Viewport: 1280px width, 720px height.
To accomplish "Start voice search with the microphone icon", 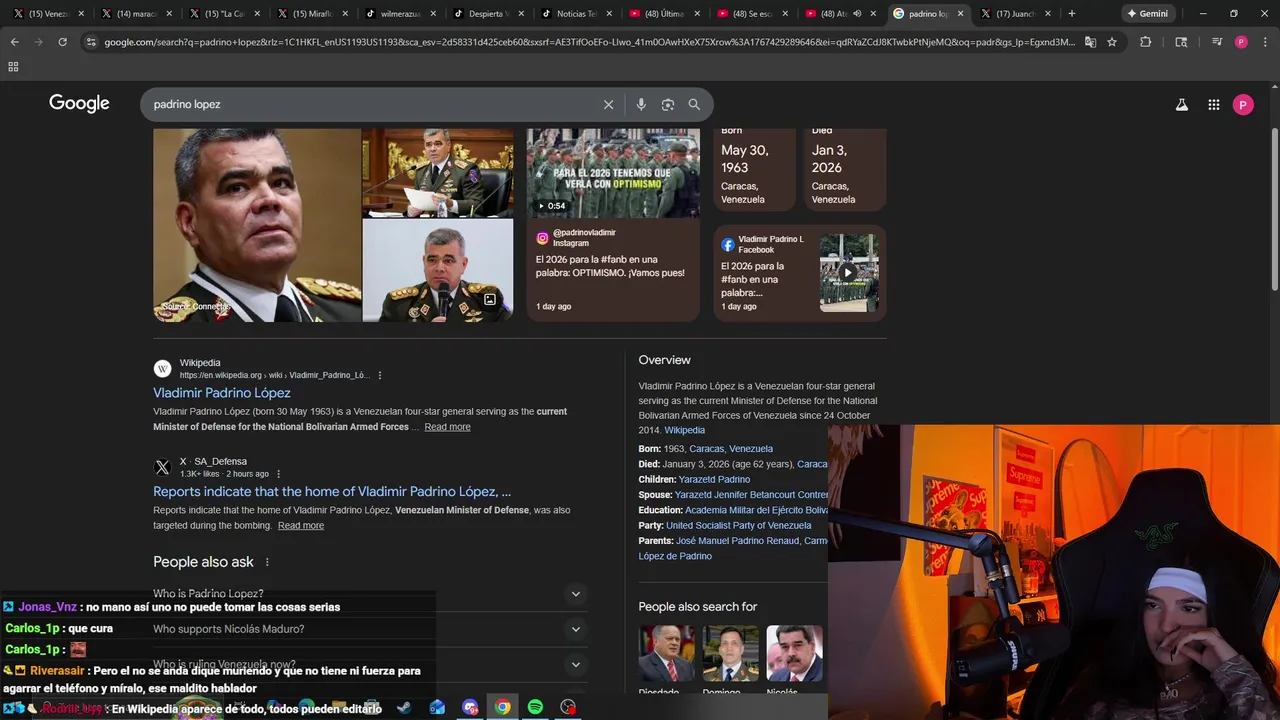I will click(641, 104).
